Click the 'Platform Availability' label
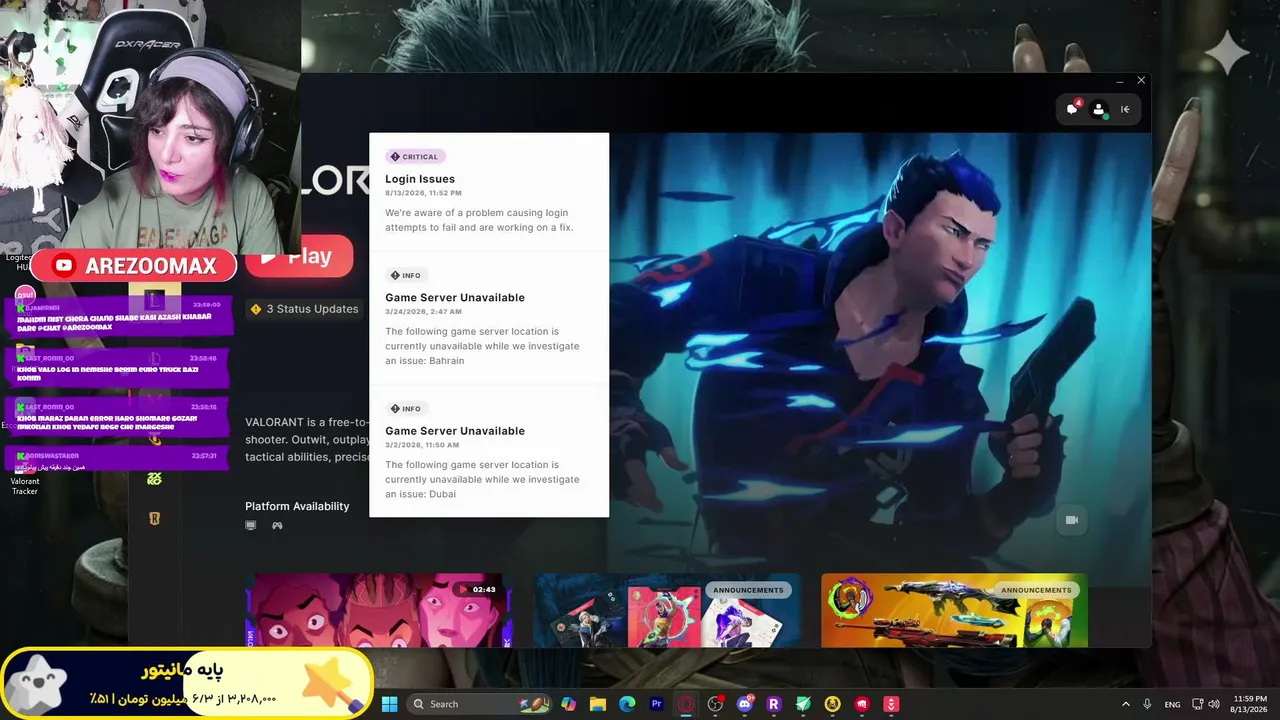The height and width of the screenshot is (720, 1280). point(297,506)
